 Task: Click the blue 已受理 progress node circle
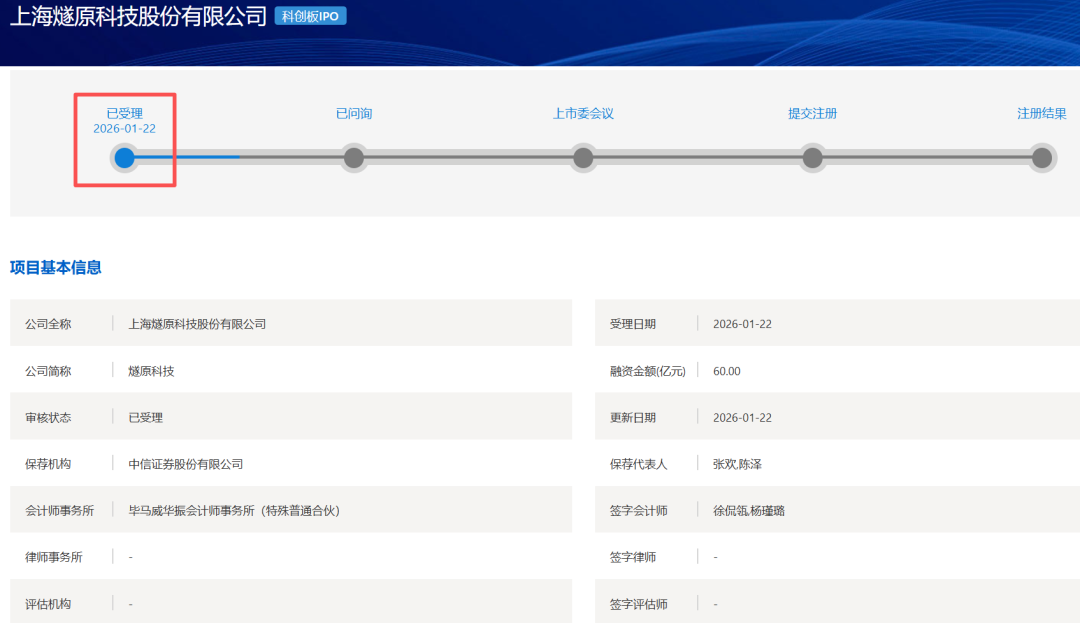[124, 158]
